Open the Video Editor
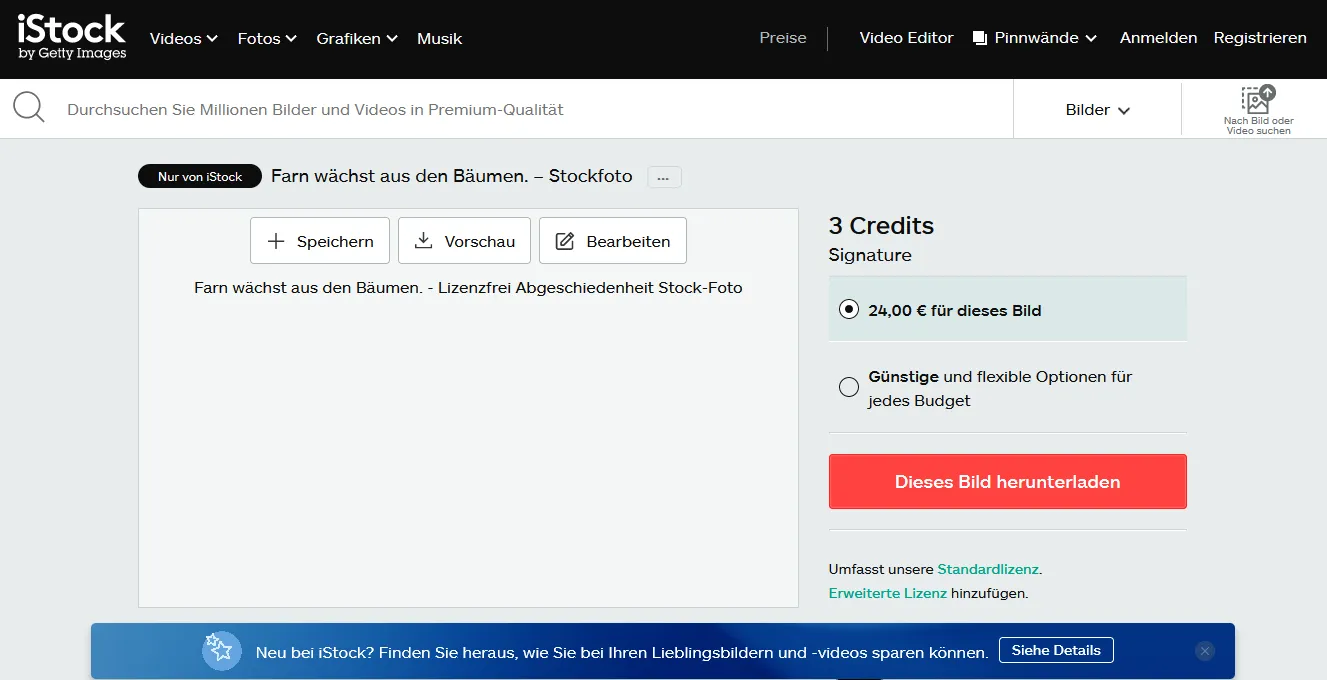 [x=906, y=38]
